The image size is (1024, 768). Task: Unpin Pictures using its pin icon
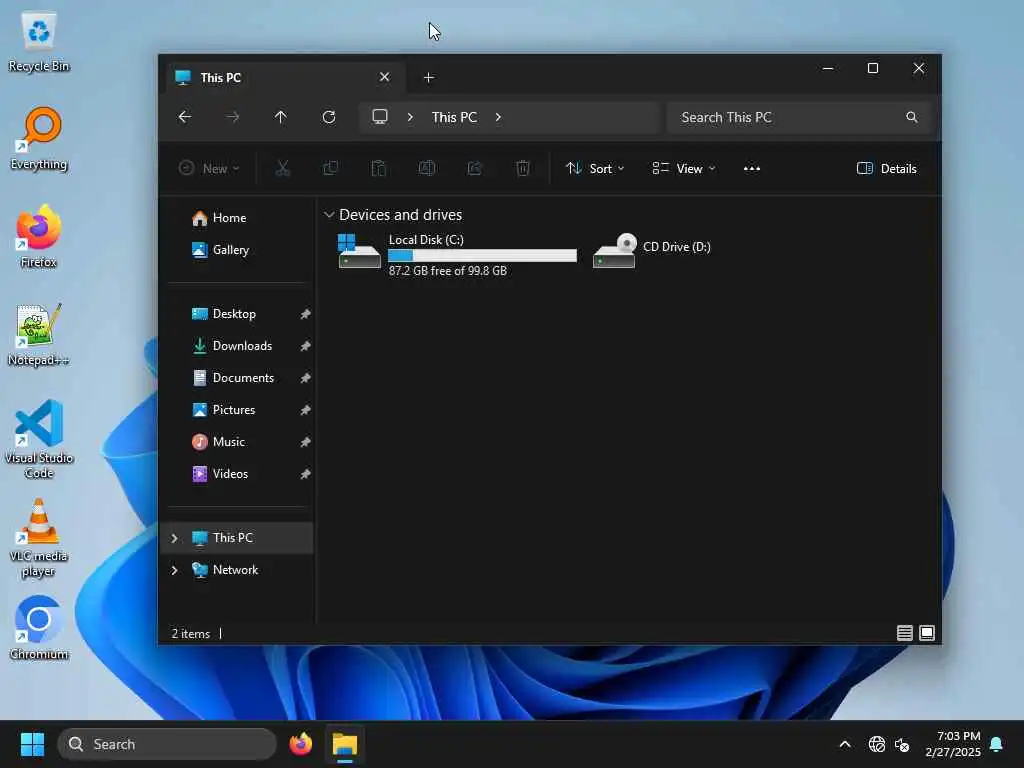click(305, 410)
